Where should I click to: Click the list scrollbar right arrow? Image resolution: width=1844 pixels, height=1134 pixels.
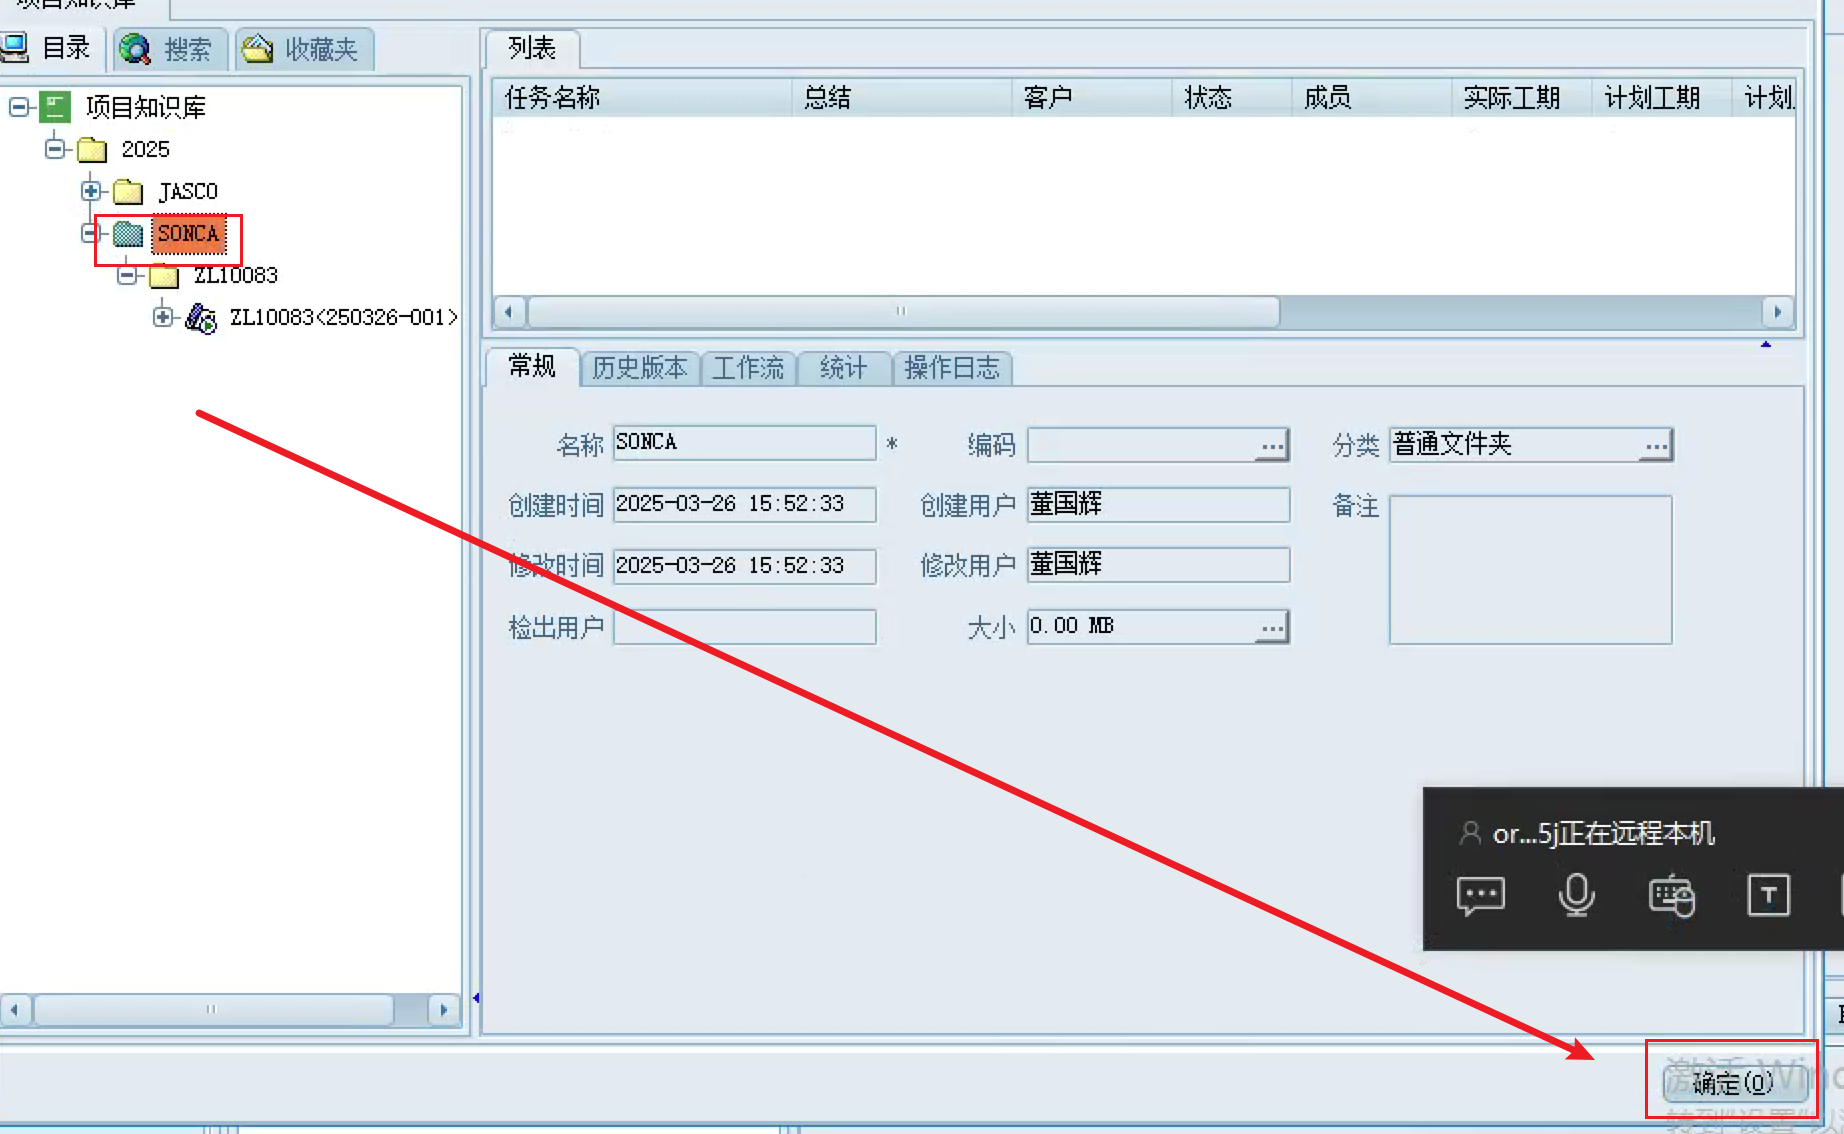point(1777,311)
